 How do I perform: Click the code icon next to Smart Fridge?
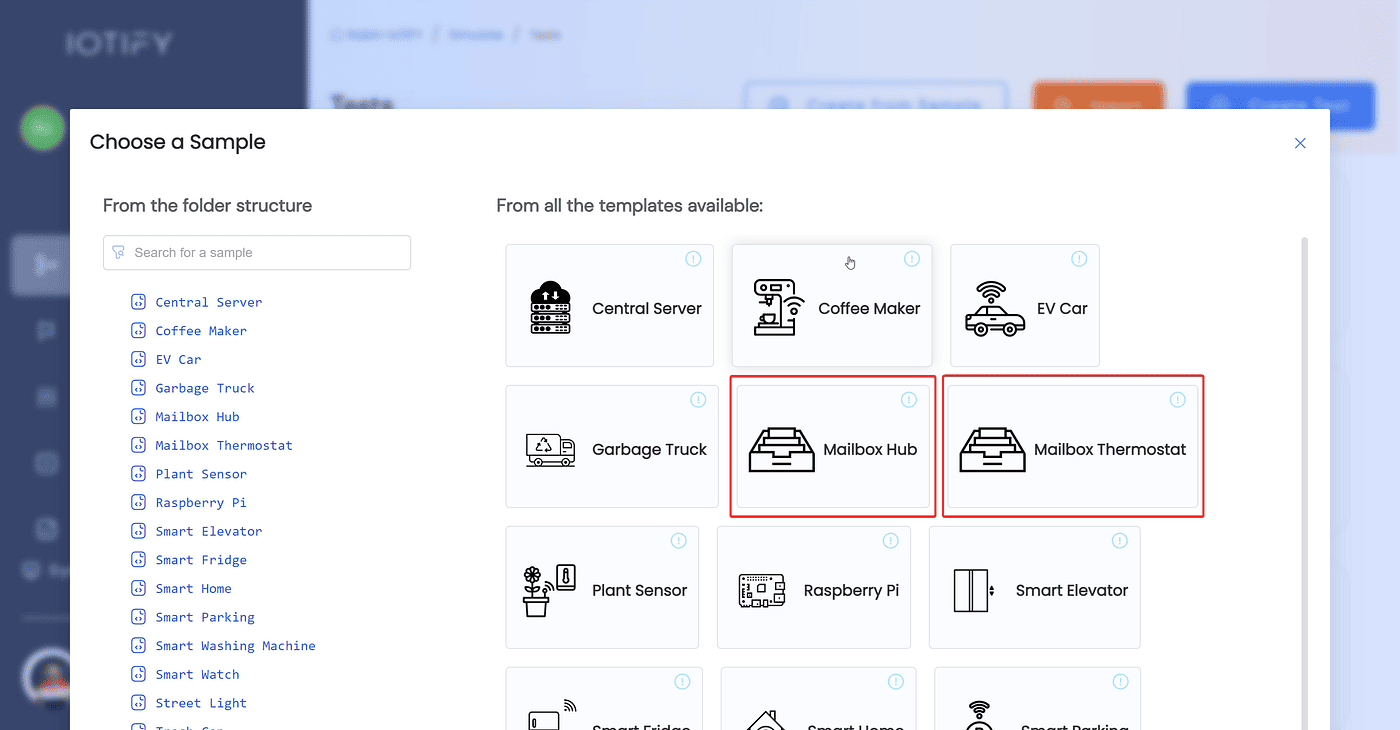tap(138, 559)
